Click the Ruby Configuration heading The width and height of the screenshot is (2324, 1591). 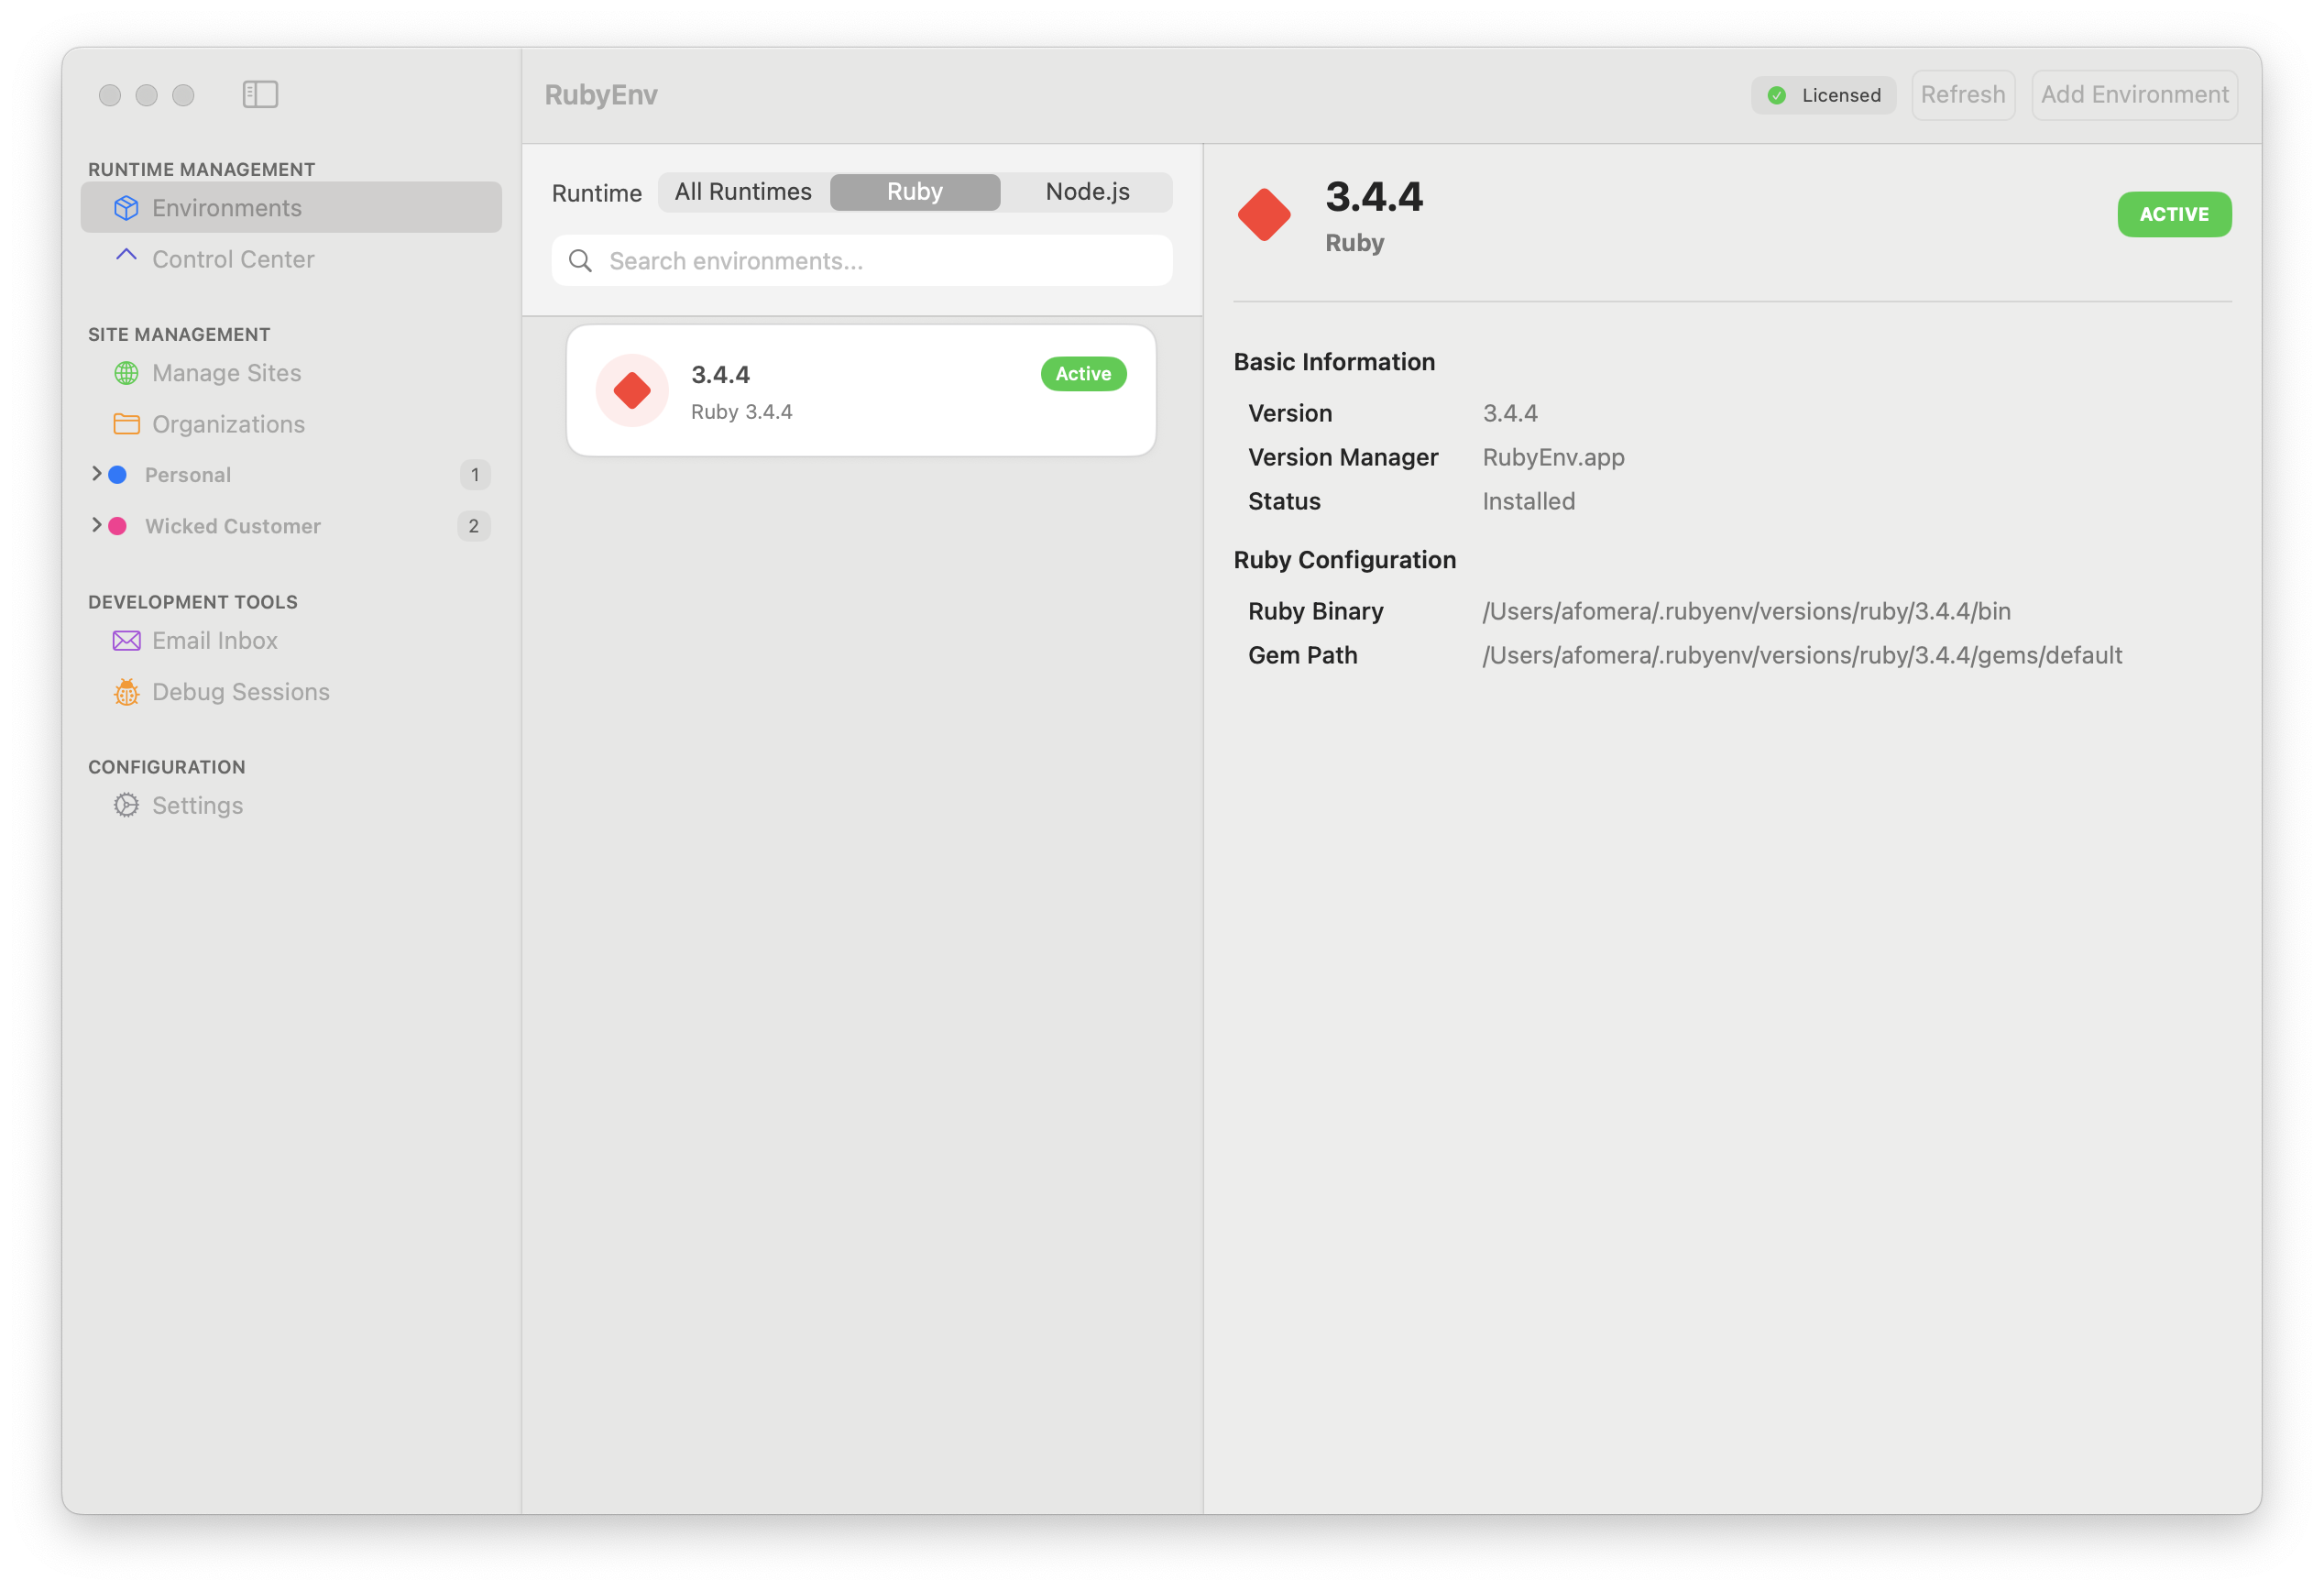coord(1344,560)
